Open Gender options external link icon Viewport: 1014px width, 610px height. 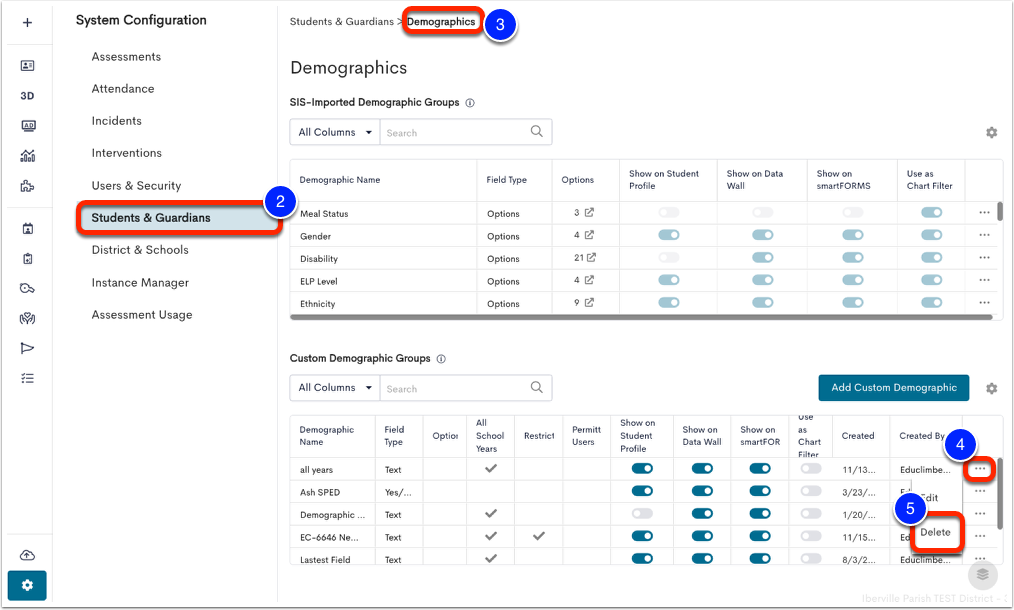click(589, 235)
